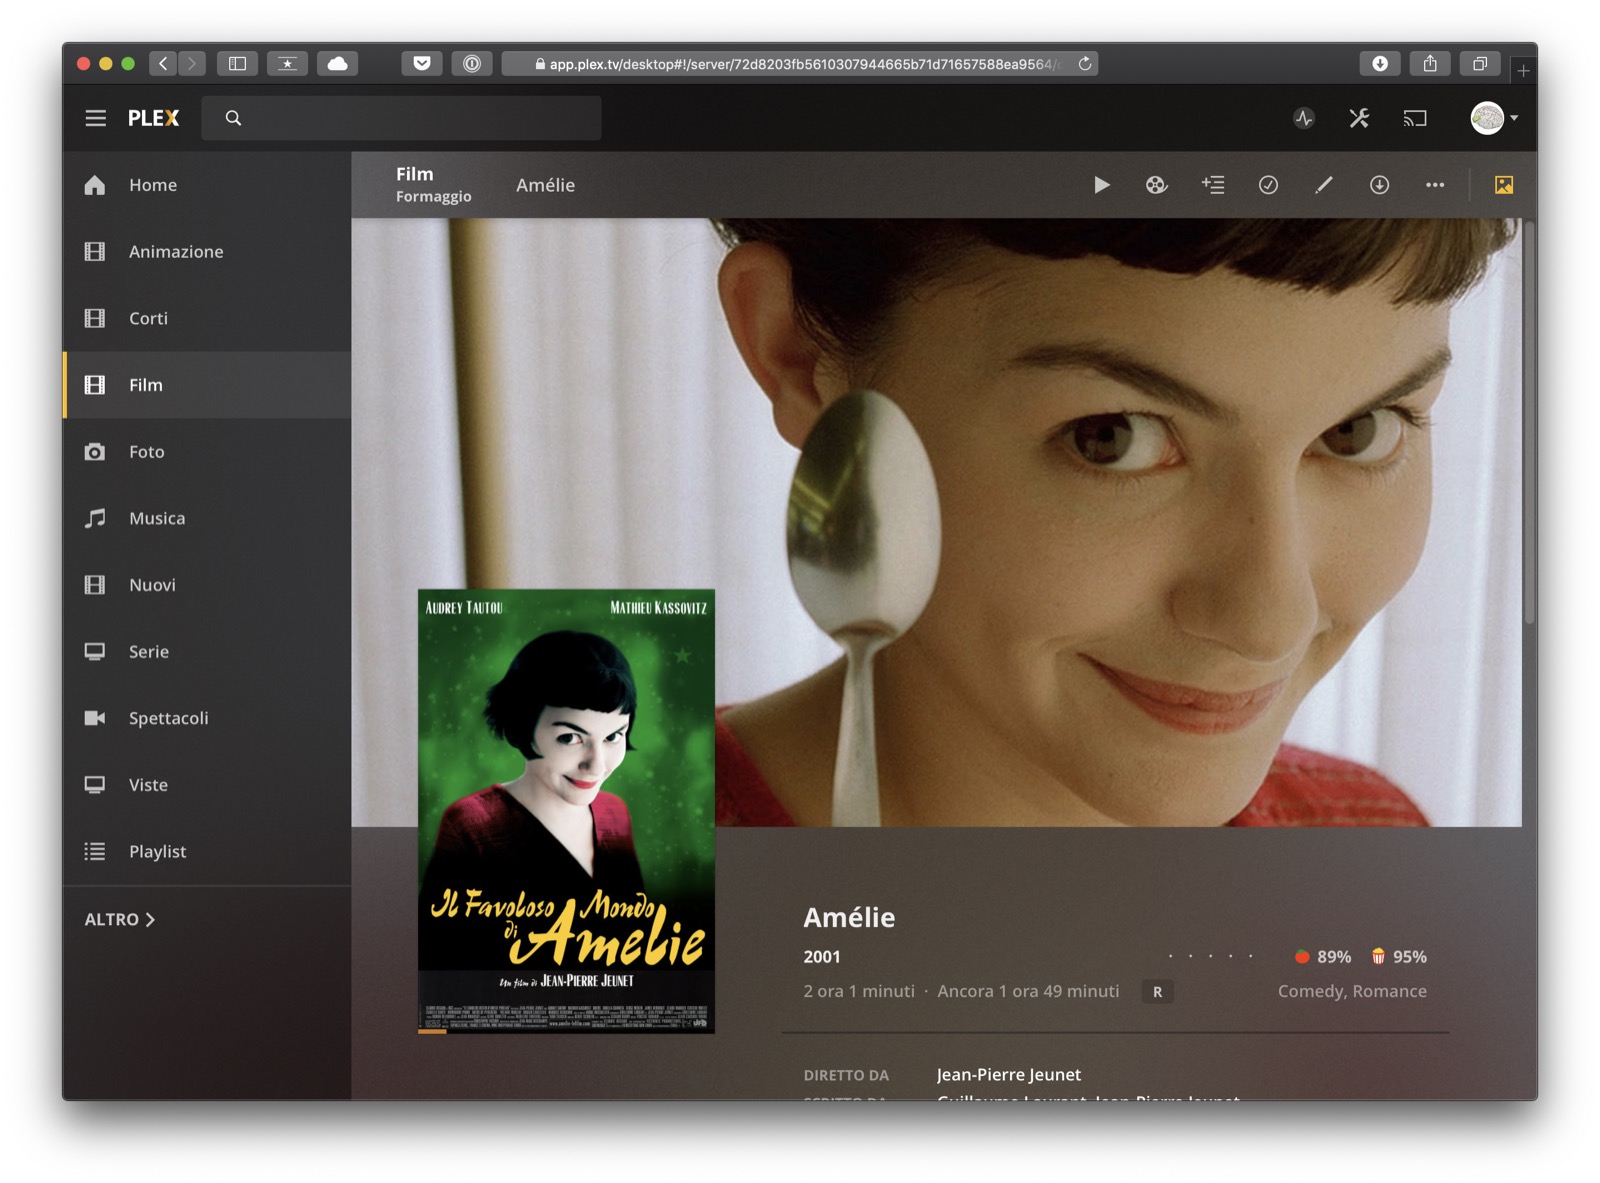Click the film reel trailer icon
The height and width of the screenshot is (1183, 1600).
(1156, 185)
